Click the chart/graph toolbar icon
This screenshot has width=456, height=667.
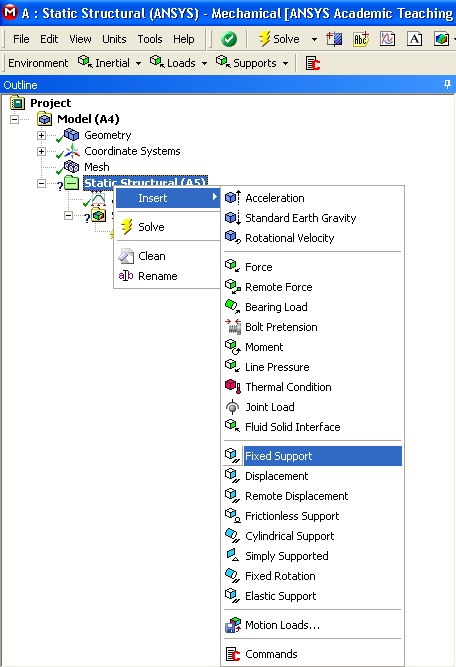pos(387,39)
